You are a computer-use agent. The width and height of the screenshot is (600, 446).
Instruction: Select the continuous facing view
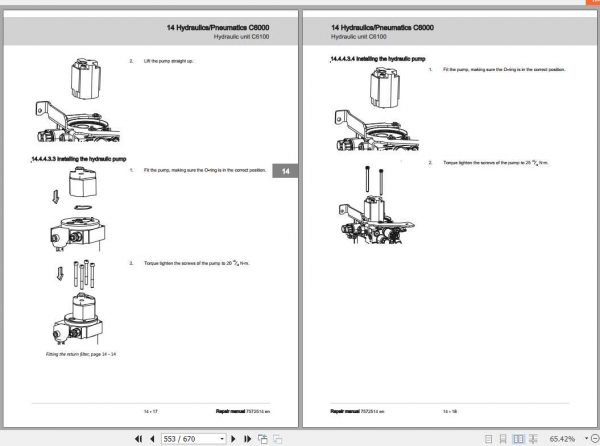[x=533, y=439]
